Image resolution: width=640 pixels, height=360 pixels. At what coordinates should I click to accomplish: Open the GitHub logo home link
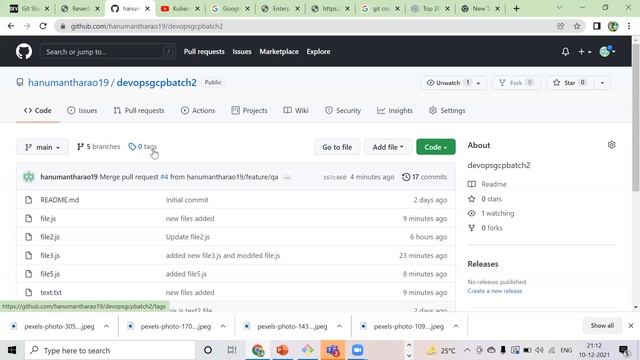click(24, 52)
